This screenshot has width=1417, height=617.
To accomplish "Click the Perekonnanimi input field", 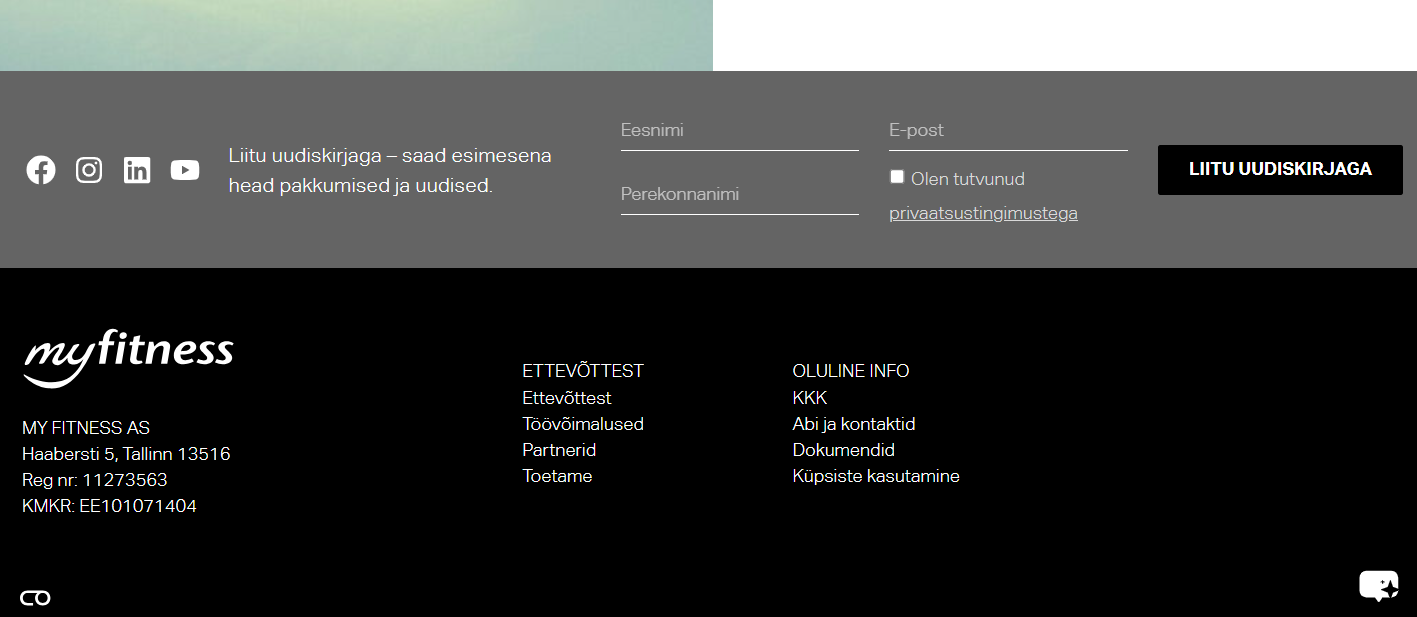I will pyautogui.click(x=740, y=195).
